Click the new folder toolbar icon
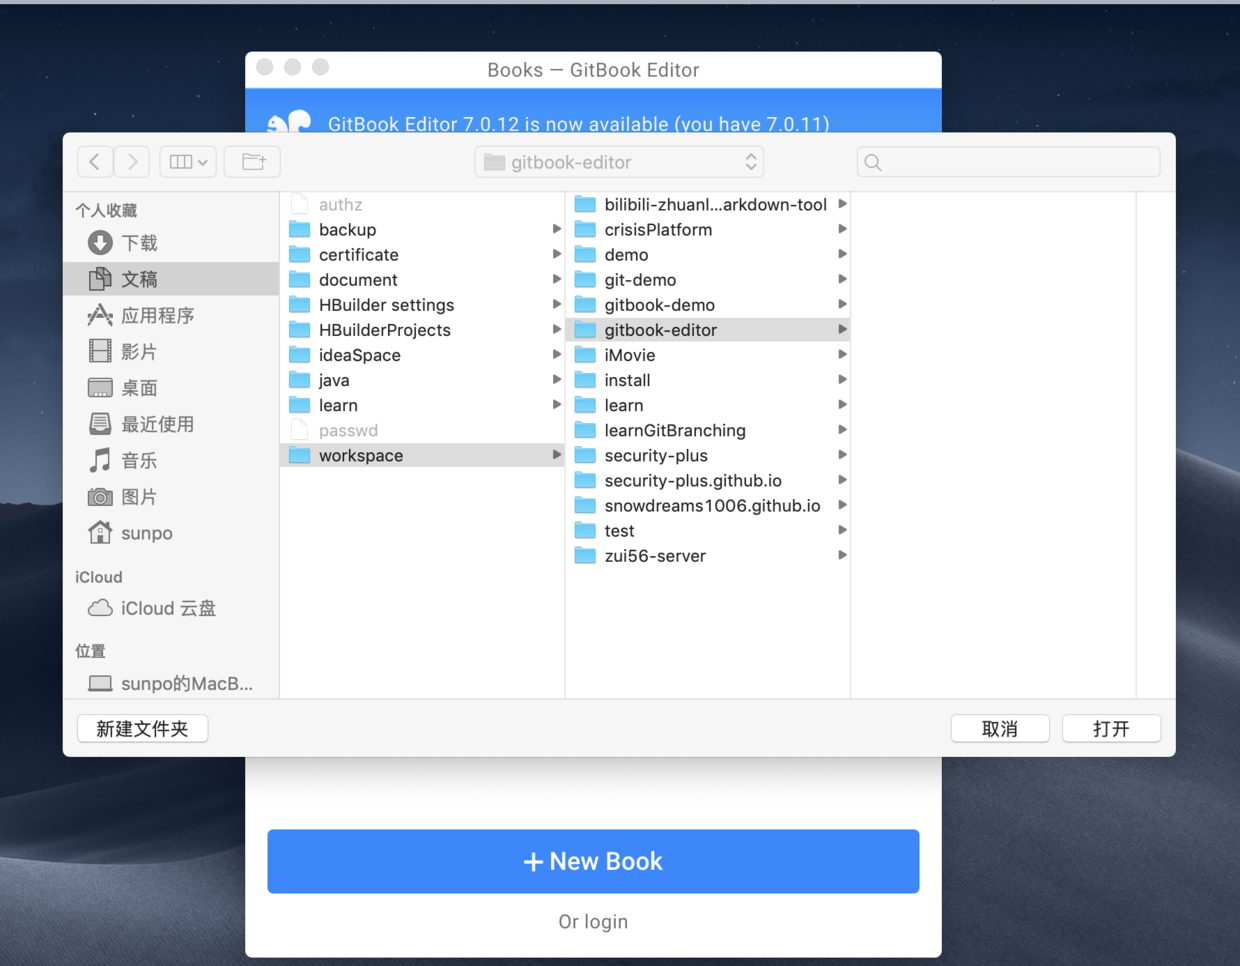The width and height of the screenshot is (1240, 966). [252, 161]
